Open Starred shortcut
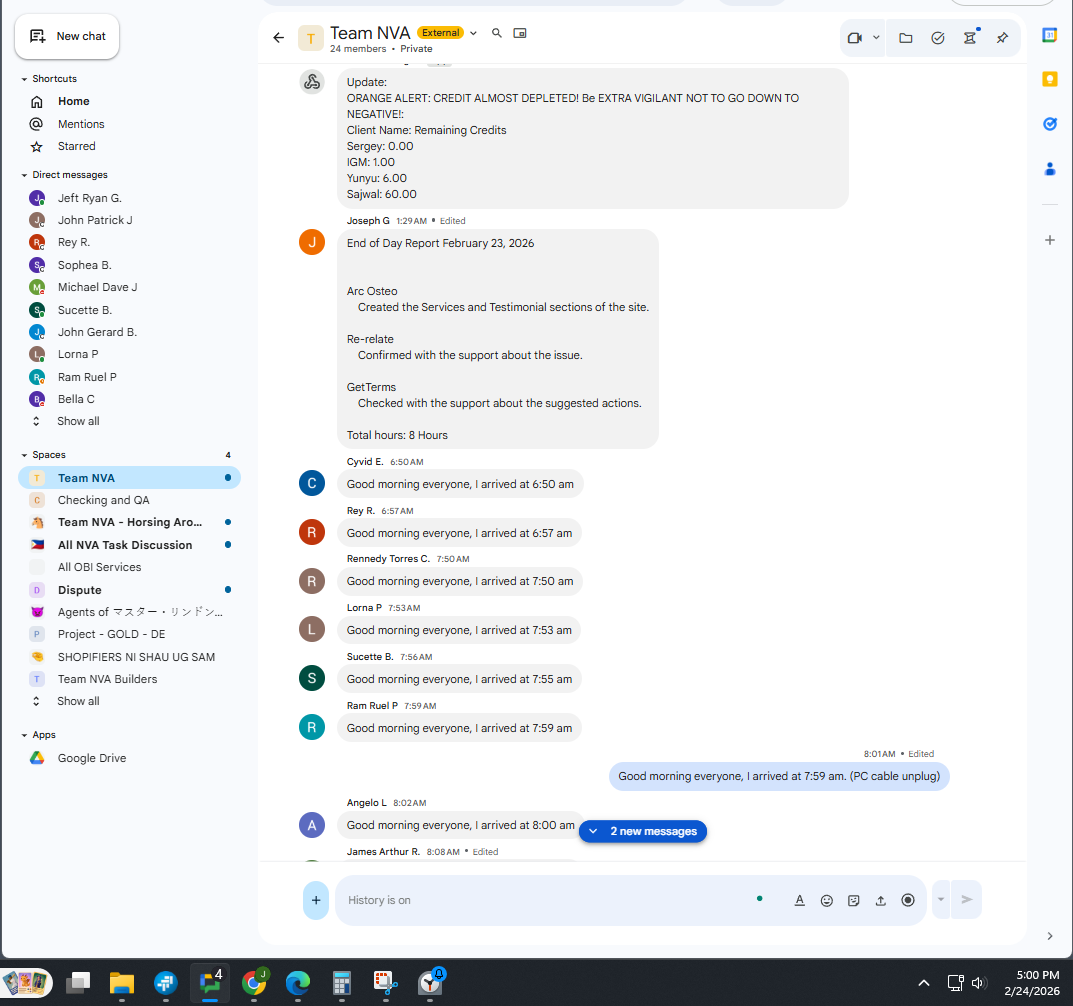This screenshot has height=1006, width=1073. 77,146
